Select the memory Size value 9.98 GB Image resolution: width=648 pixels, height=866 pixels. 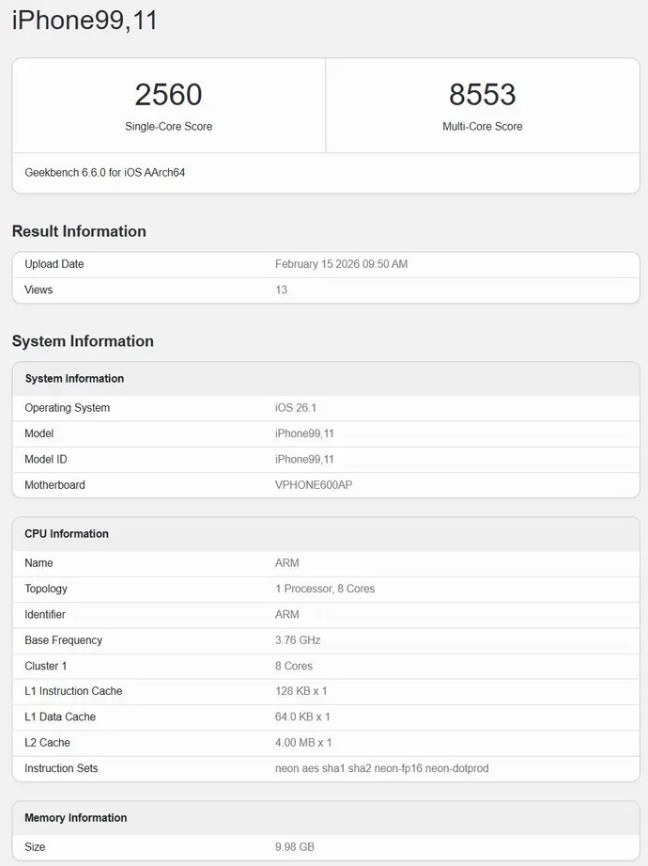[294, 847]
